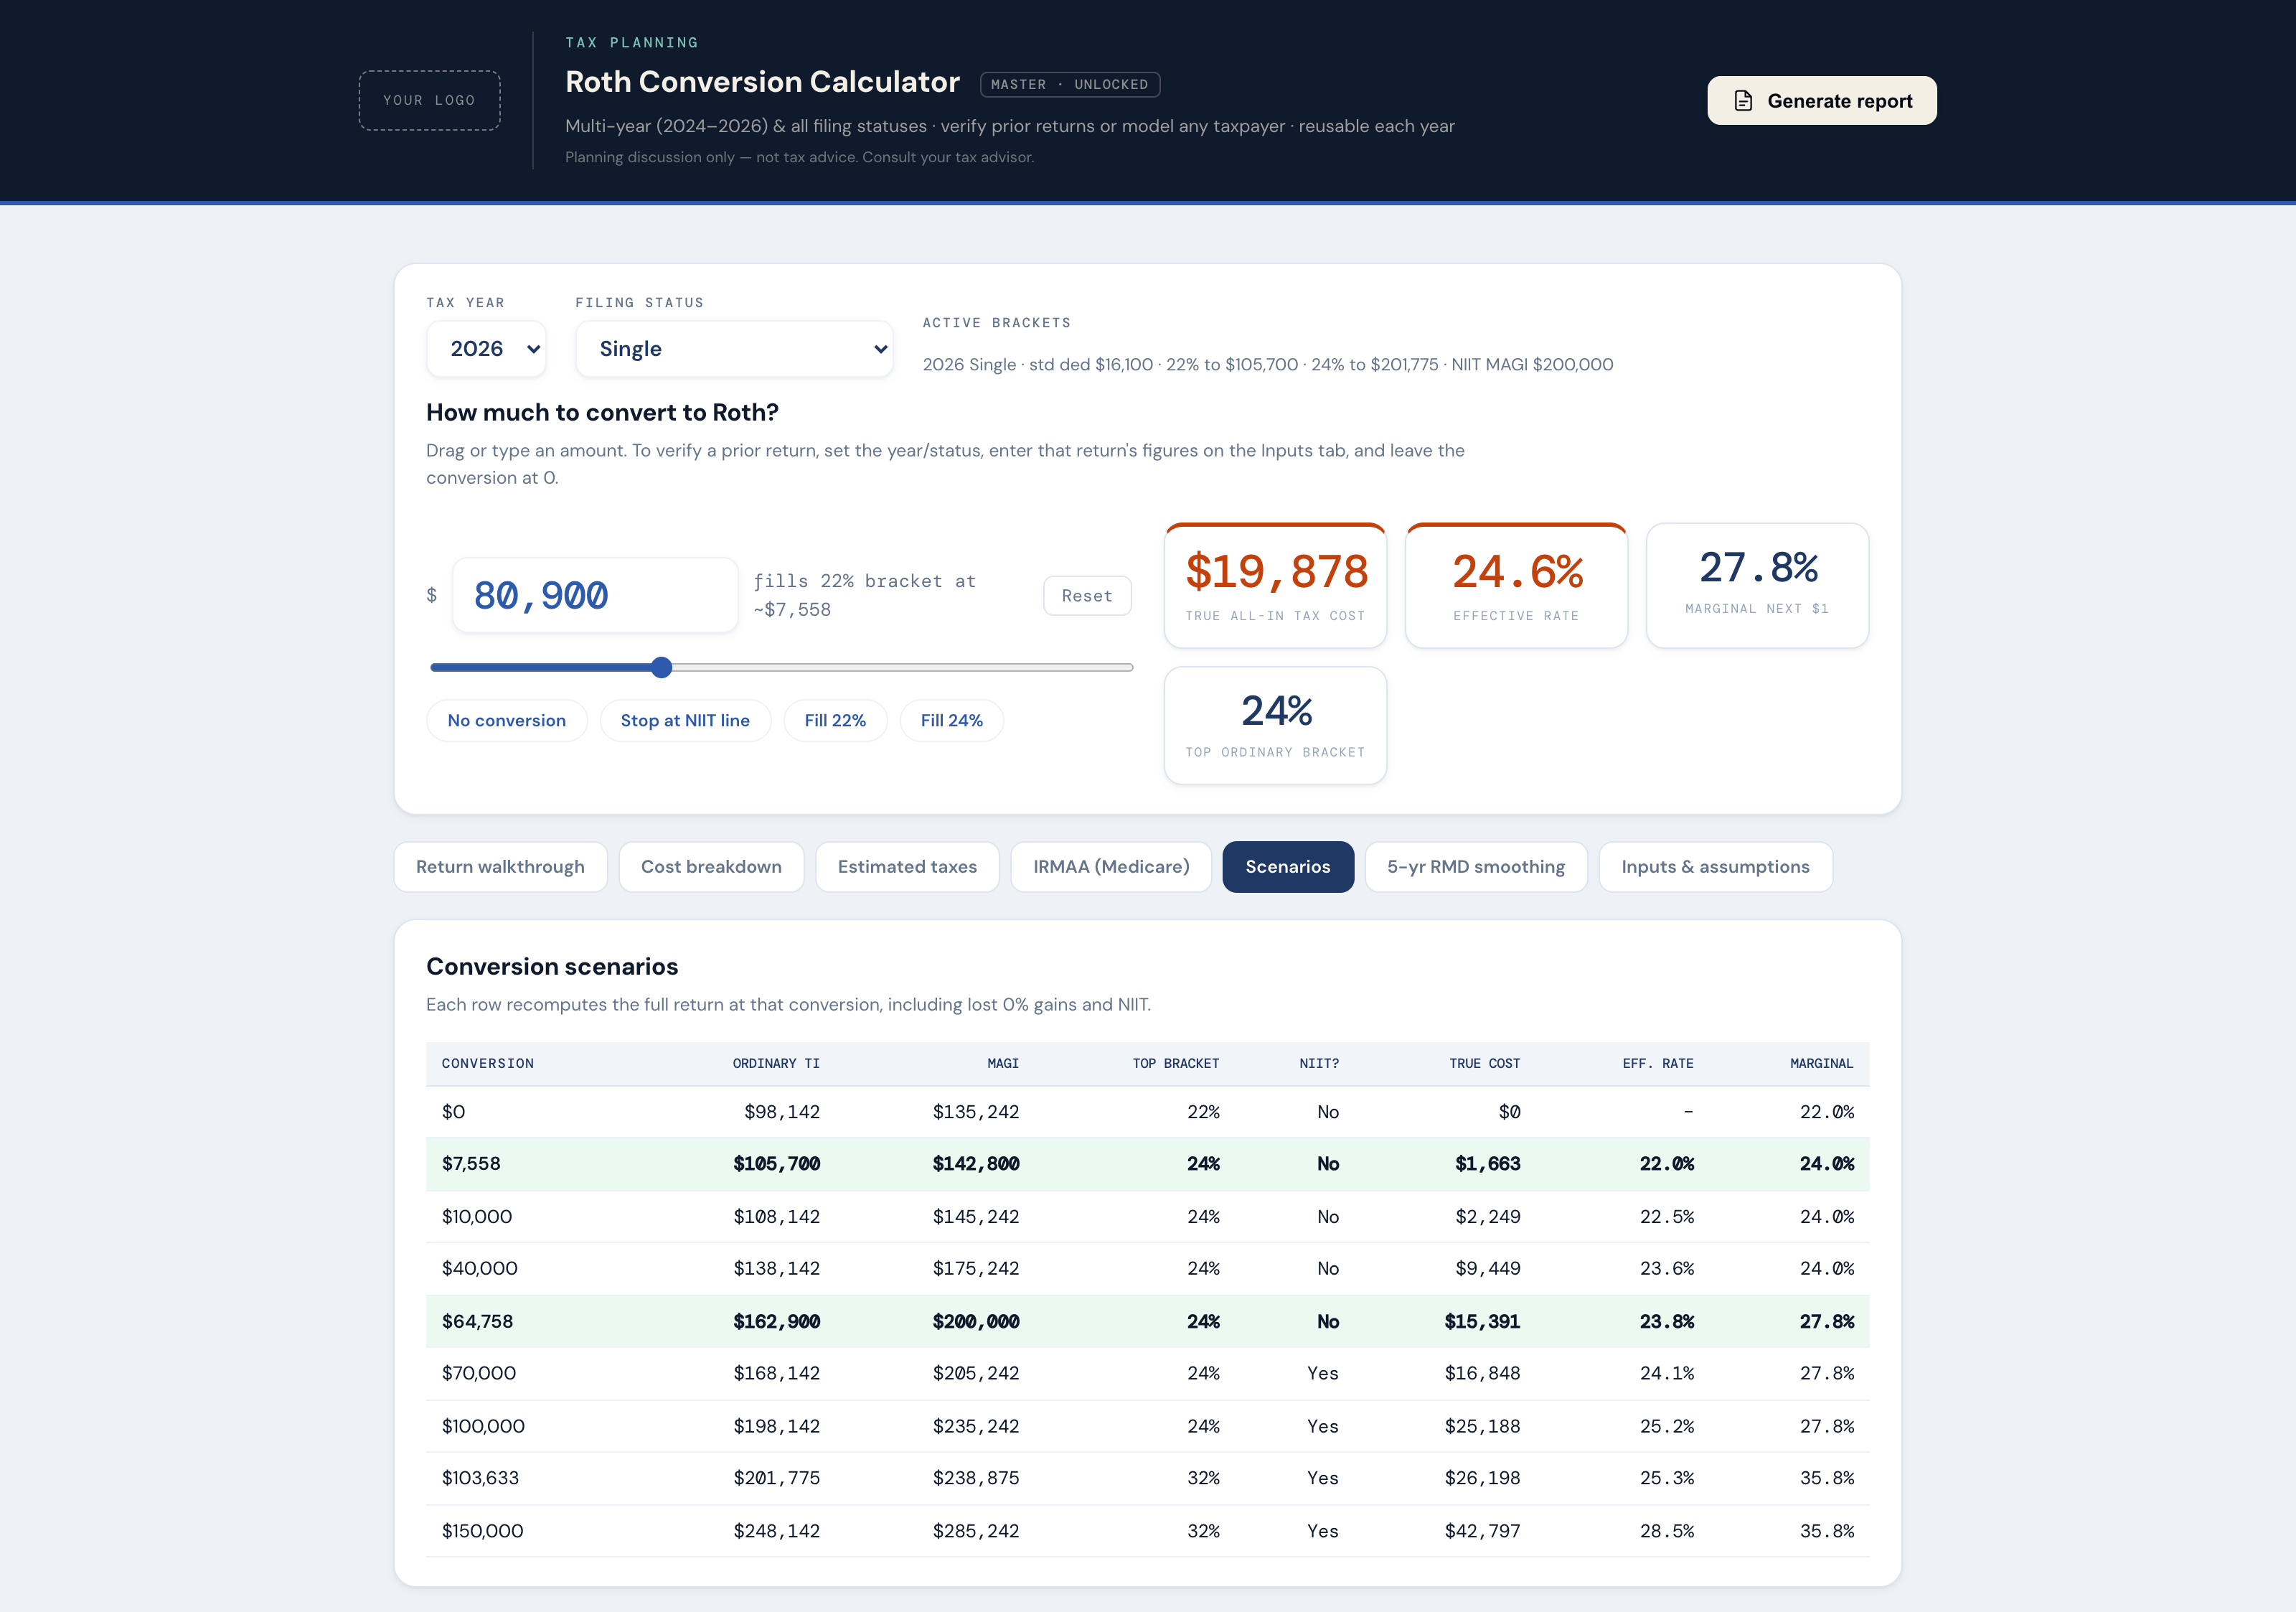Click the $64,758 scenario row

(x=1147, y=1321)
